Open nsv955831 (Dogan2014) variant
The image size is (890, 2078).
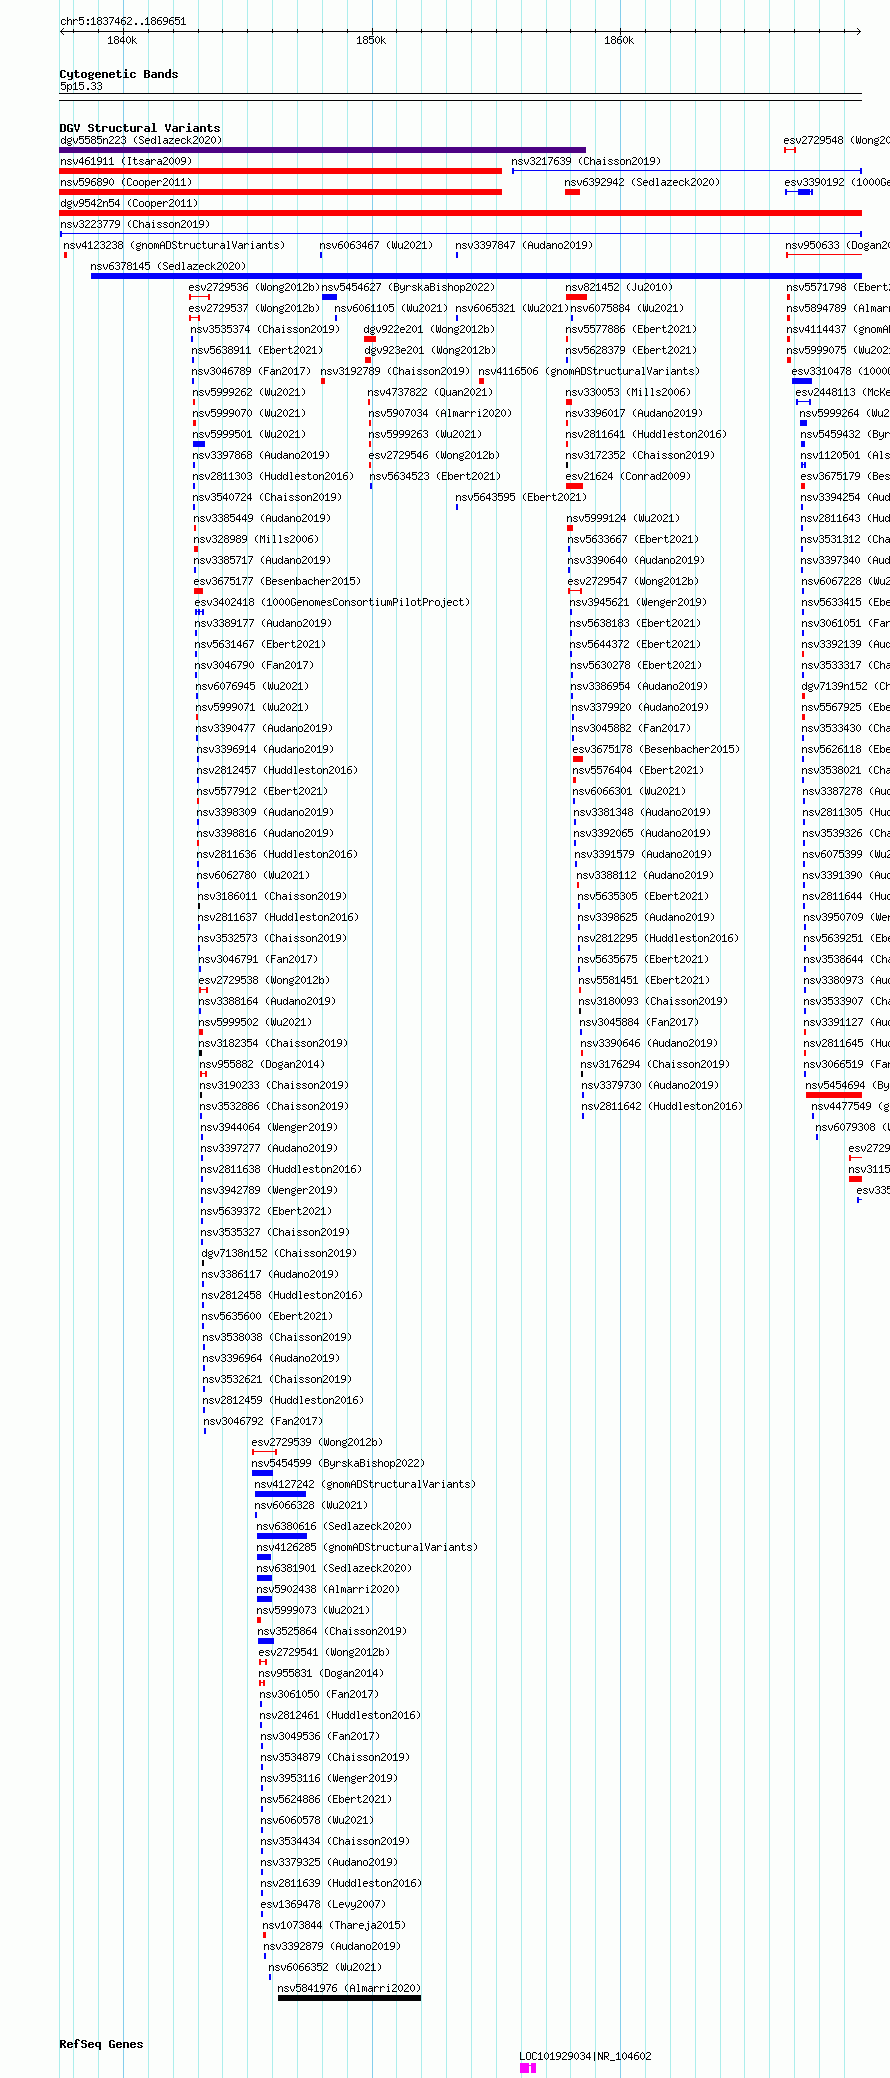point(321,1673)
